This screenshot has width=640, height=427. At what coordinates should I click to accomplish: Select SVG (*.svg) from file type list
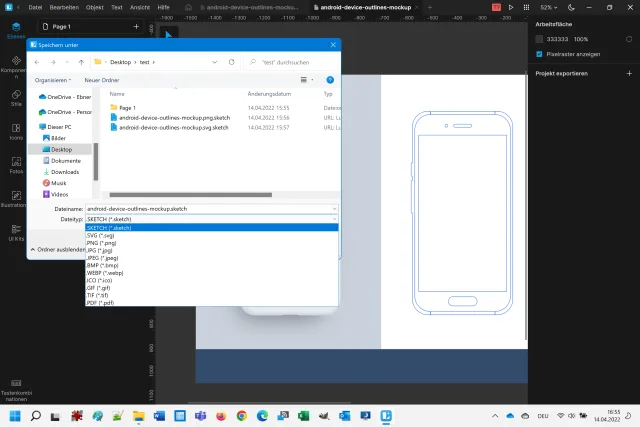tap(101, 235)
